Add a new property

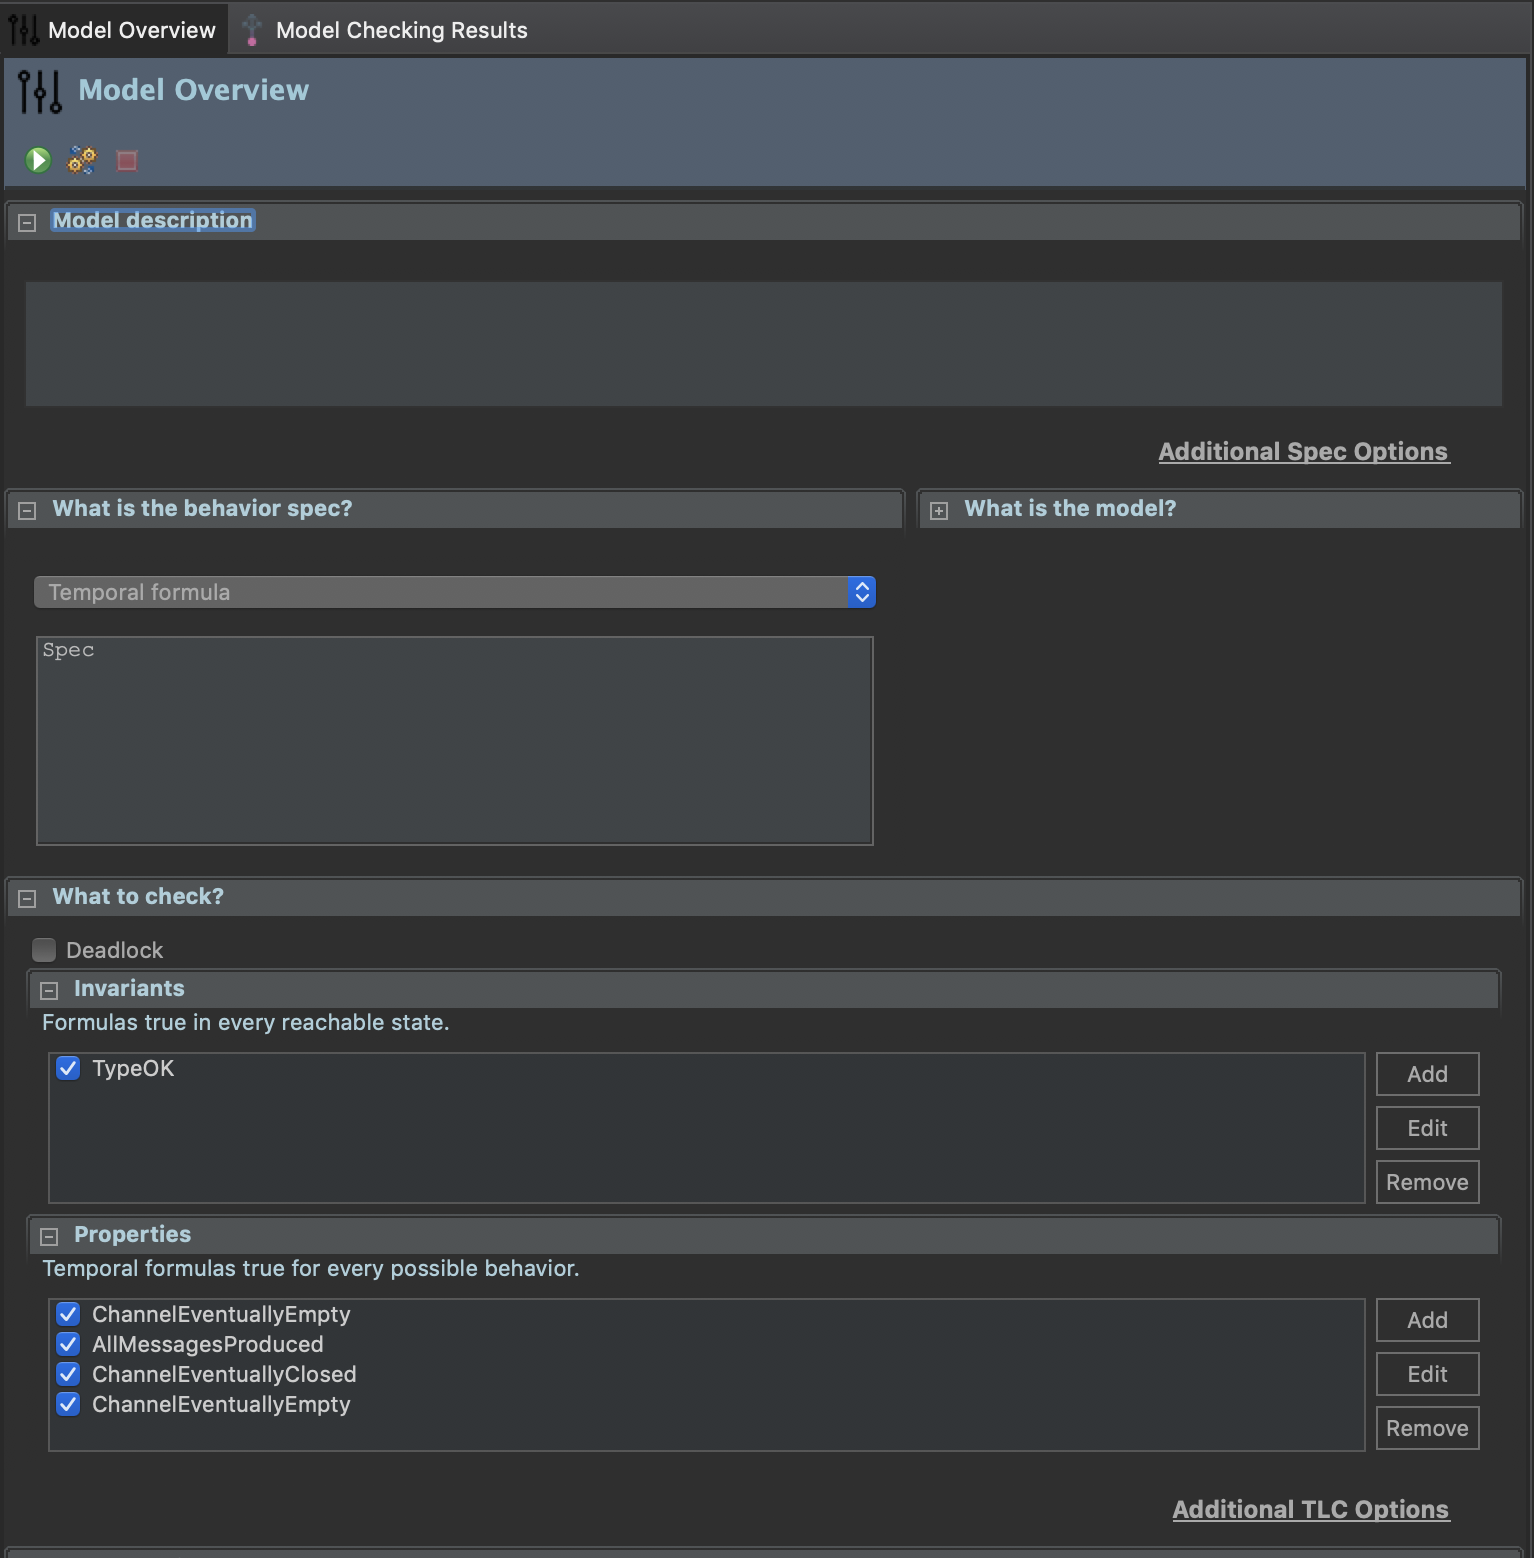click(x=1427, y=1320)
